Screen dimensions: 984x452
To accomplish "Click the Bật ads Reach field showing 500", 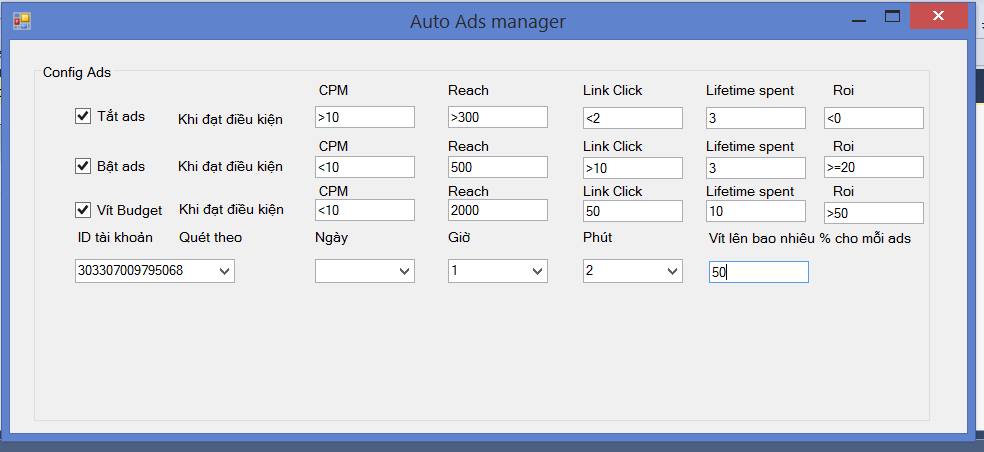I will (x=497, y=167).
